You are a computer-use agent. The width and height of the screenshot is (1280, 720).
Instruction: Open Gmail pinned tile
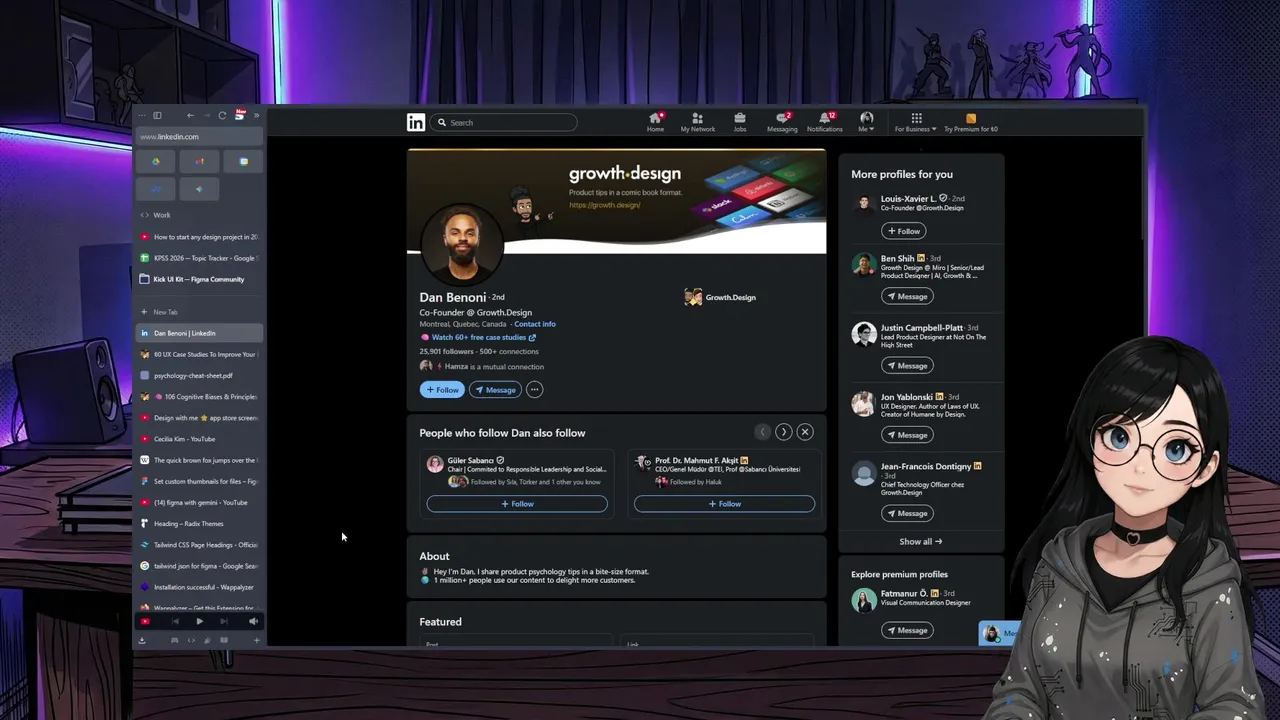(199, 161)
